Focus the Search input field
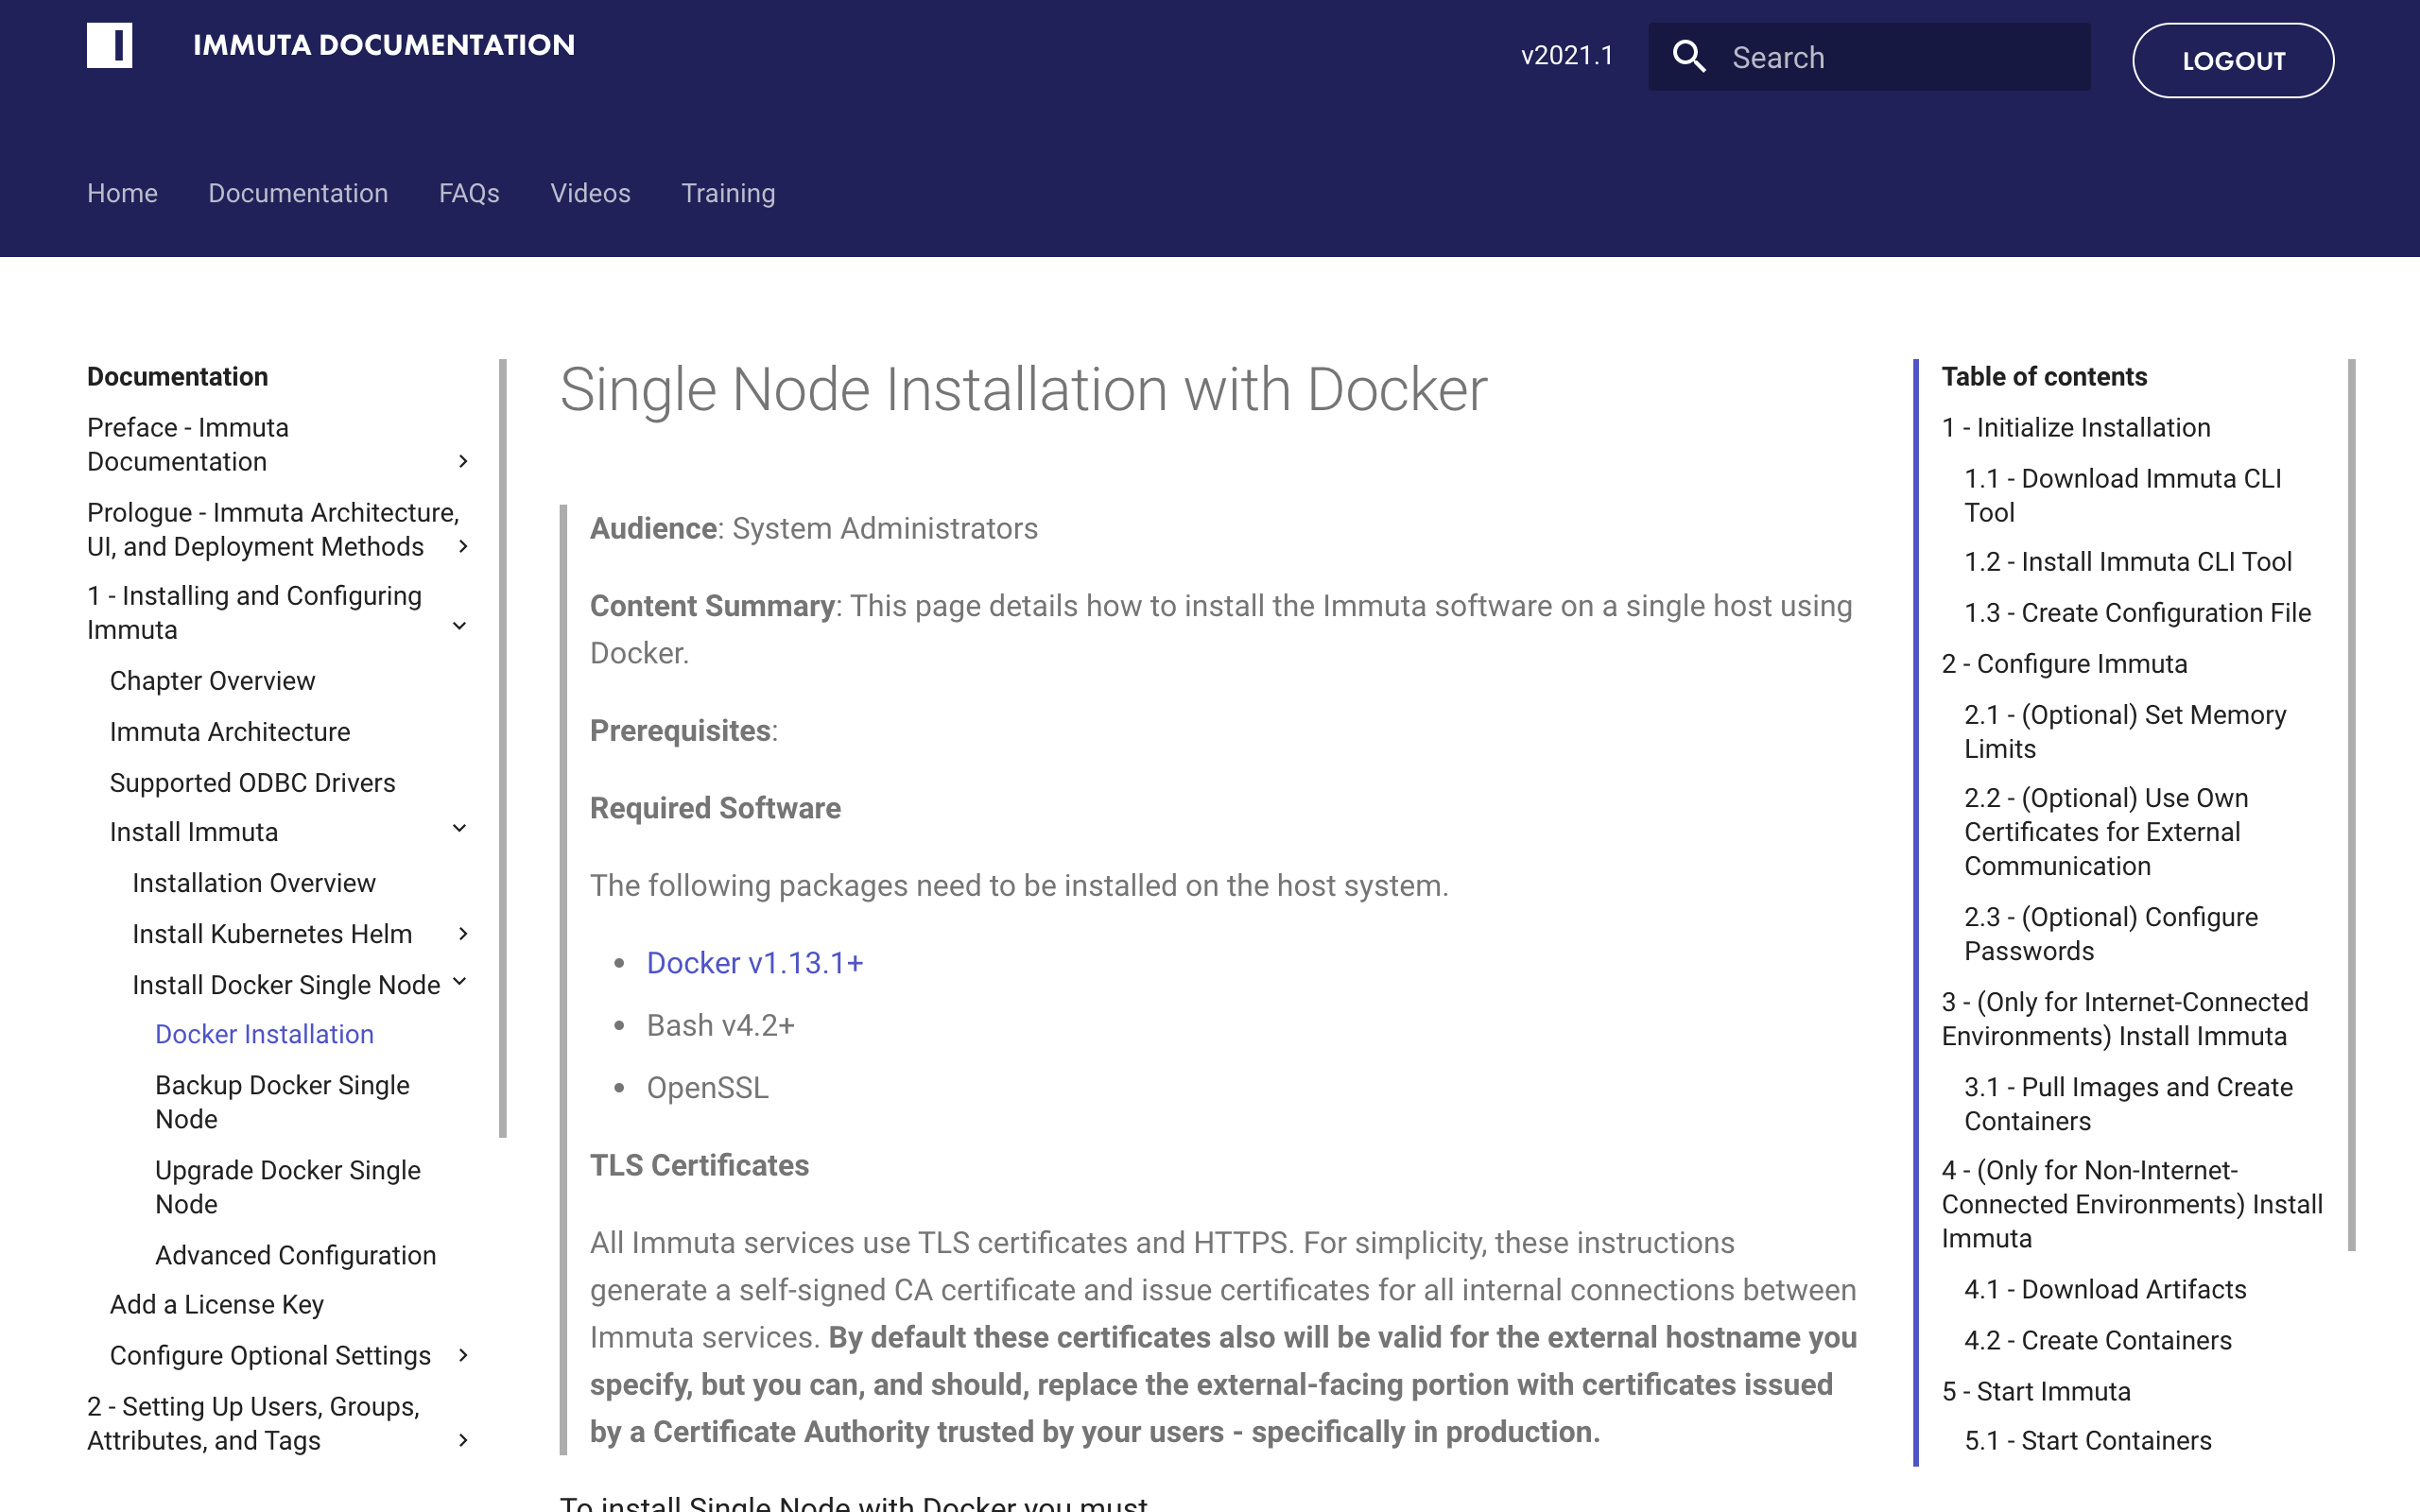 (1869, 57)
